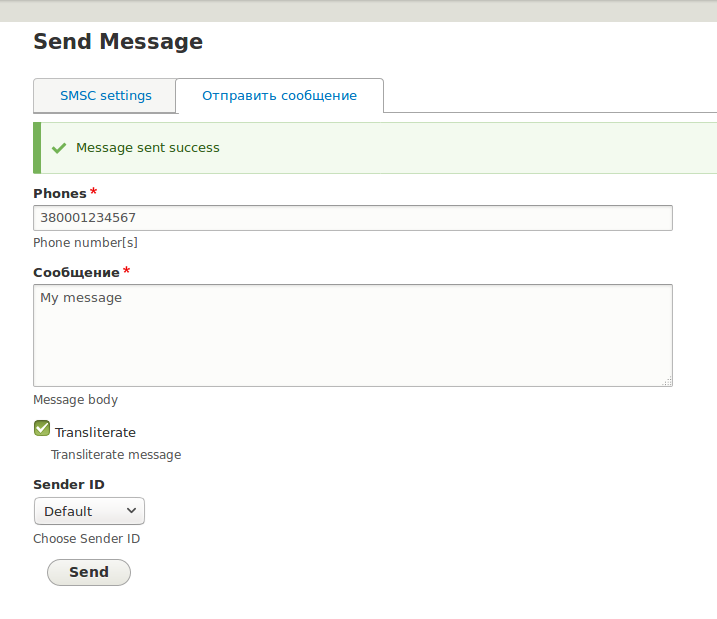
Task: Untick the Transliterate checkbox
Action: point(42,429)
